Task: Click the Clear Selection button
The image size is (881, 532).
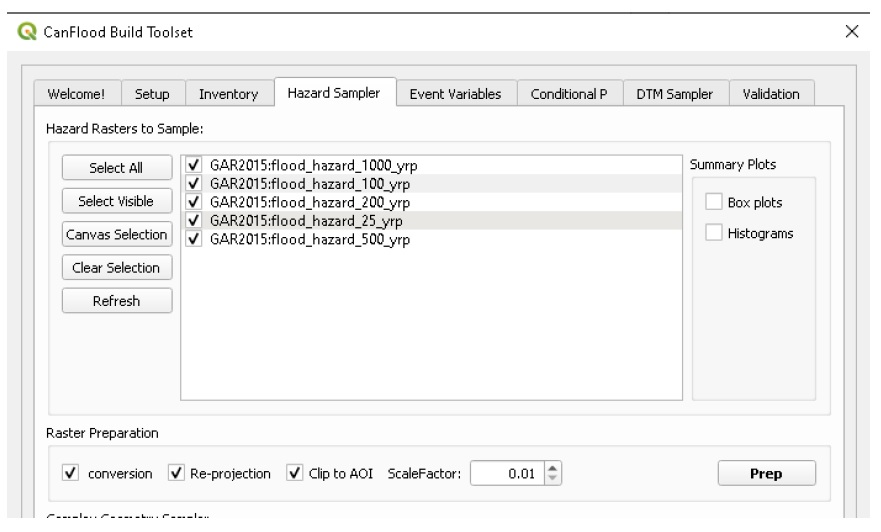Action: (x=117, y=267)
